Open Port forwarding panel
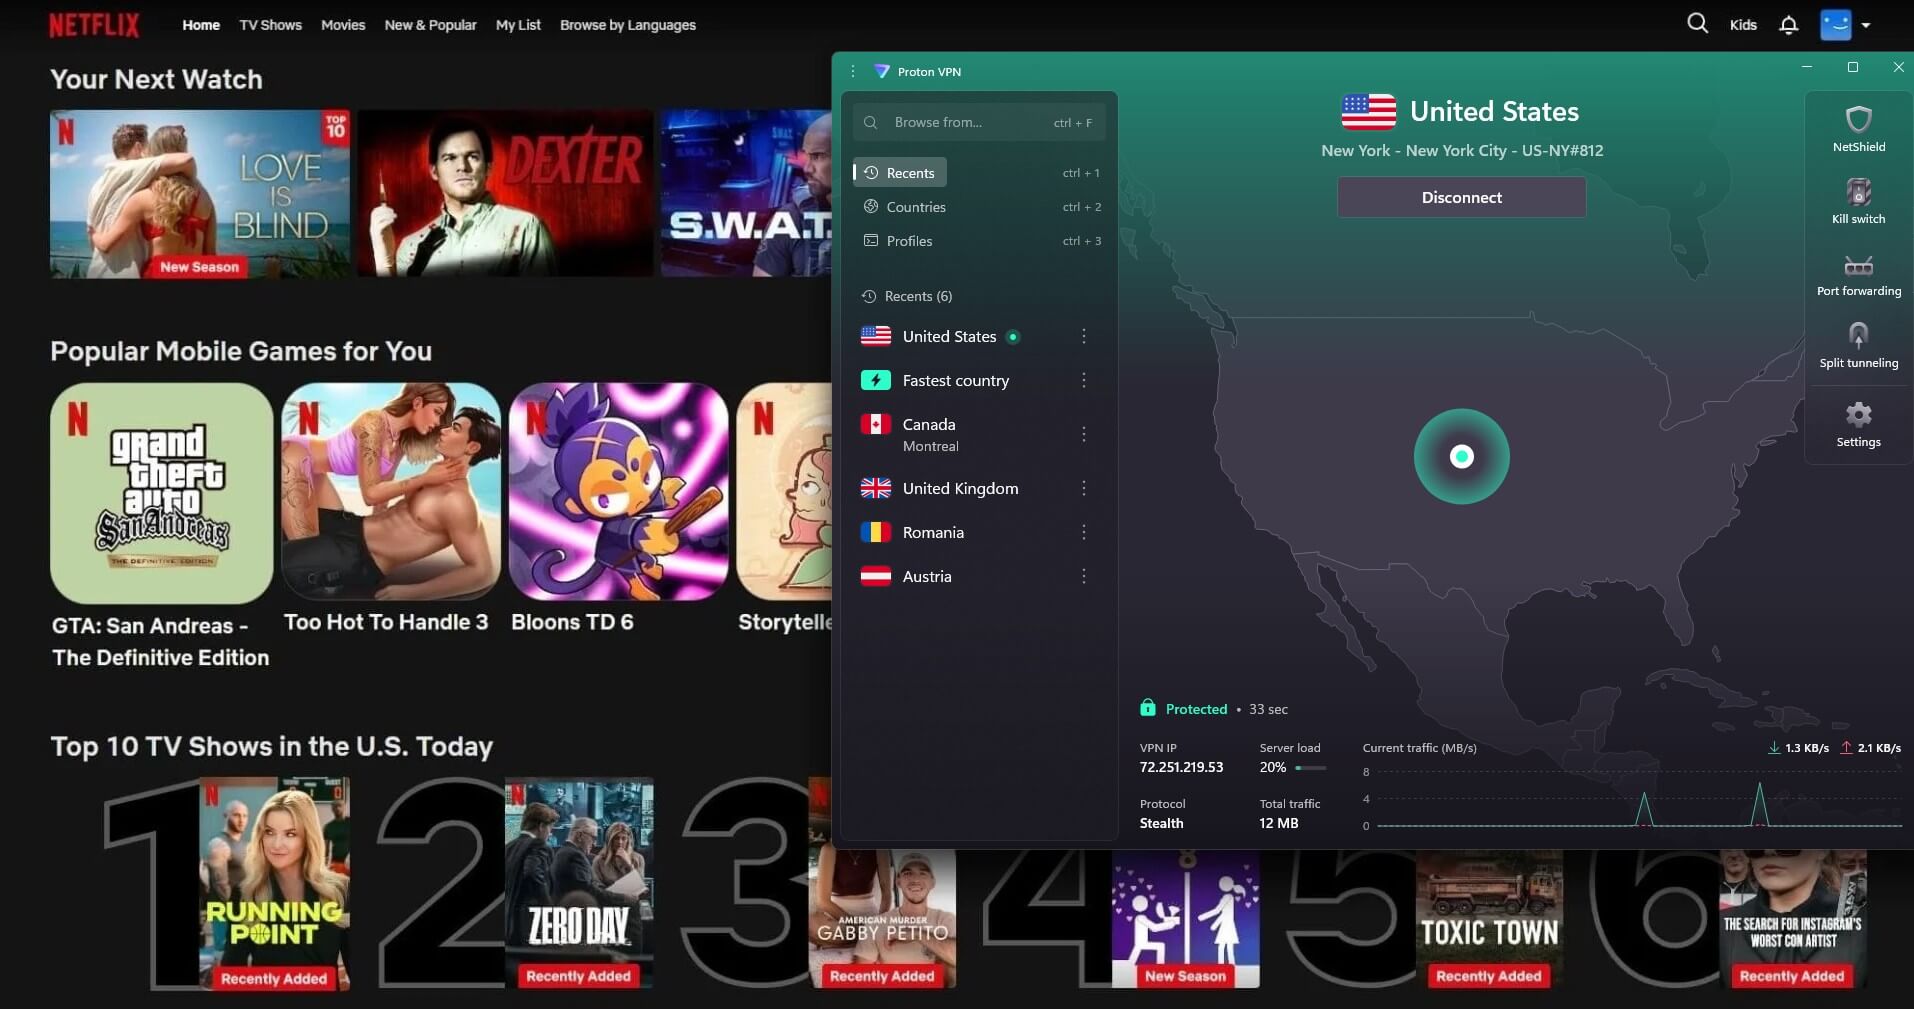This screenshot has width=1914, height=1009. (x=1858, y=274)
